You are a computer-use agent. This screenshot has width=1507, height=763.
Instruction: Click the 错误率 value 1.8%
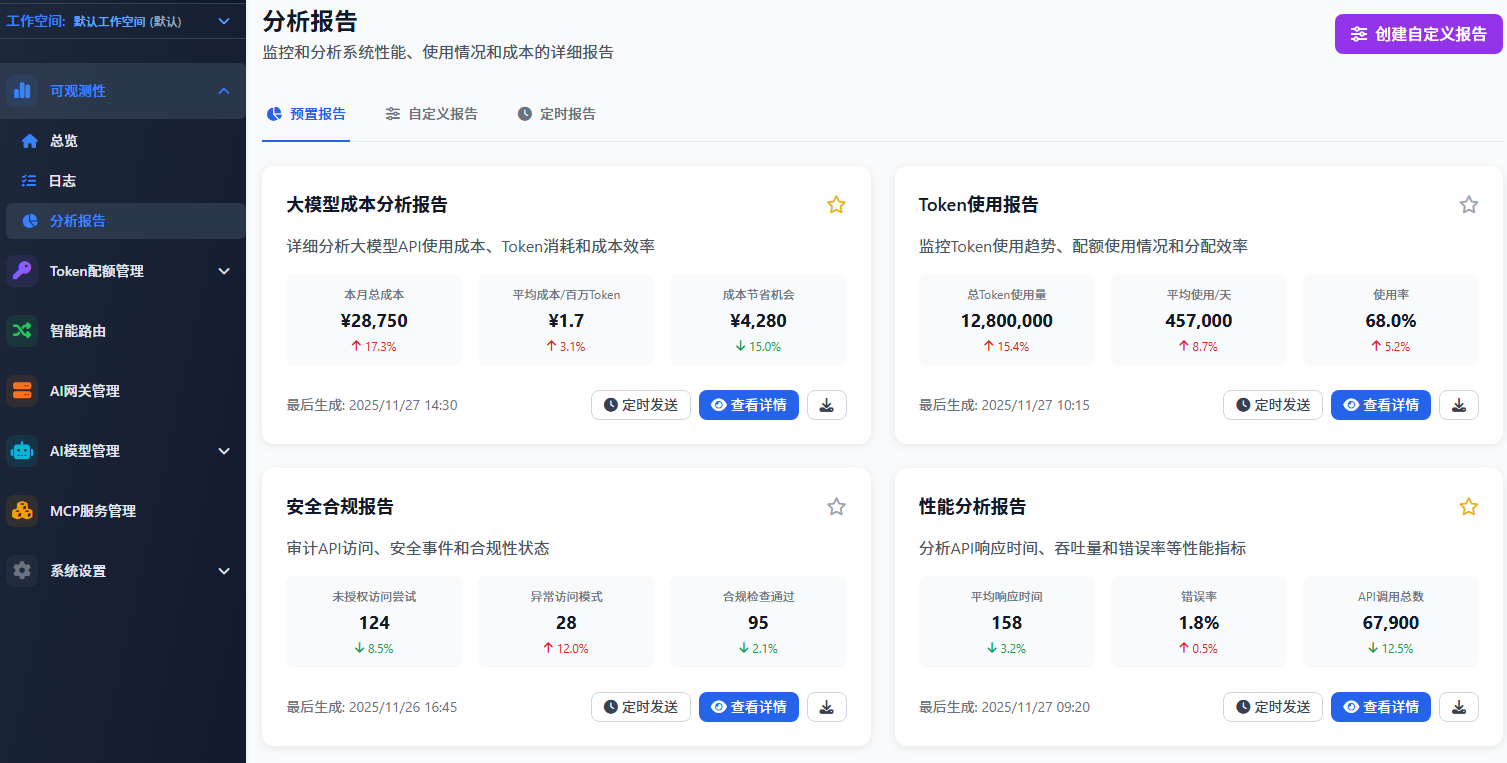(1198, 623)
